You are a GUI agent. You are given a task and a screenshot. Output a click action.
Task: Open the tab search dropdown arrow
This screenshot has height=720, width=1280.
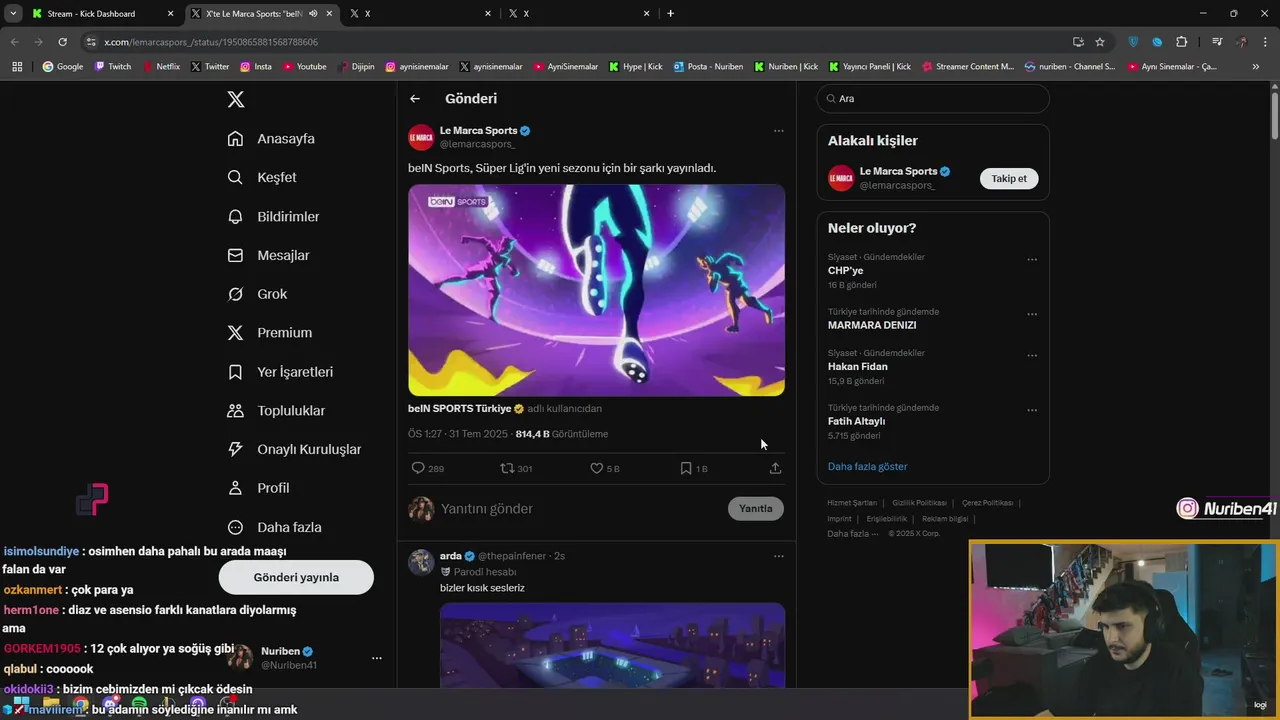click(x=13, y=13)
